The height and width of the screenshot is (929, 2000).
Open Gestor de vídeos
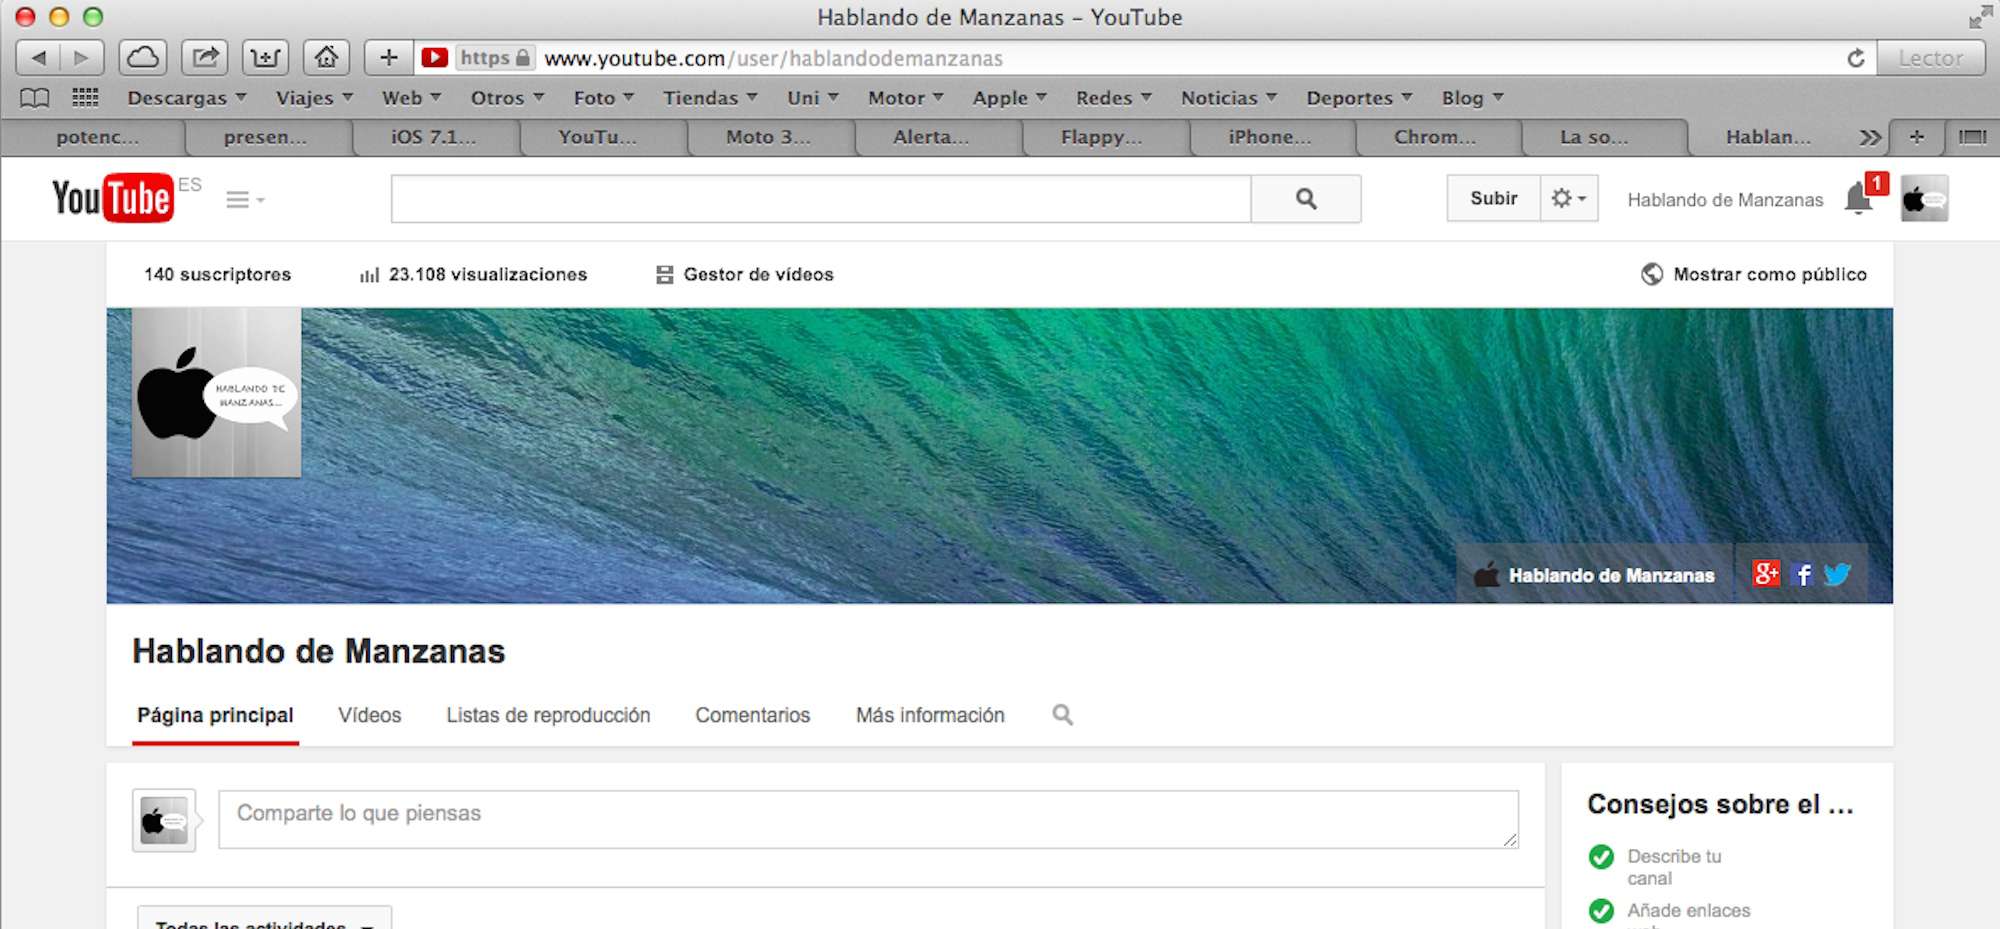744,274
